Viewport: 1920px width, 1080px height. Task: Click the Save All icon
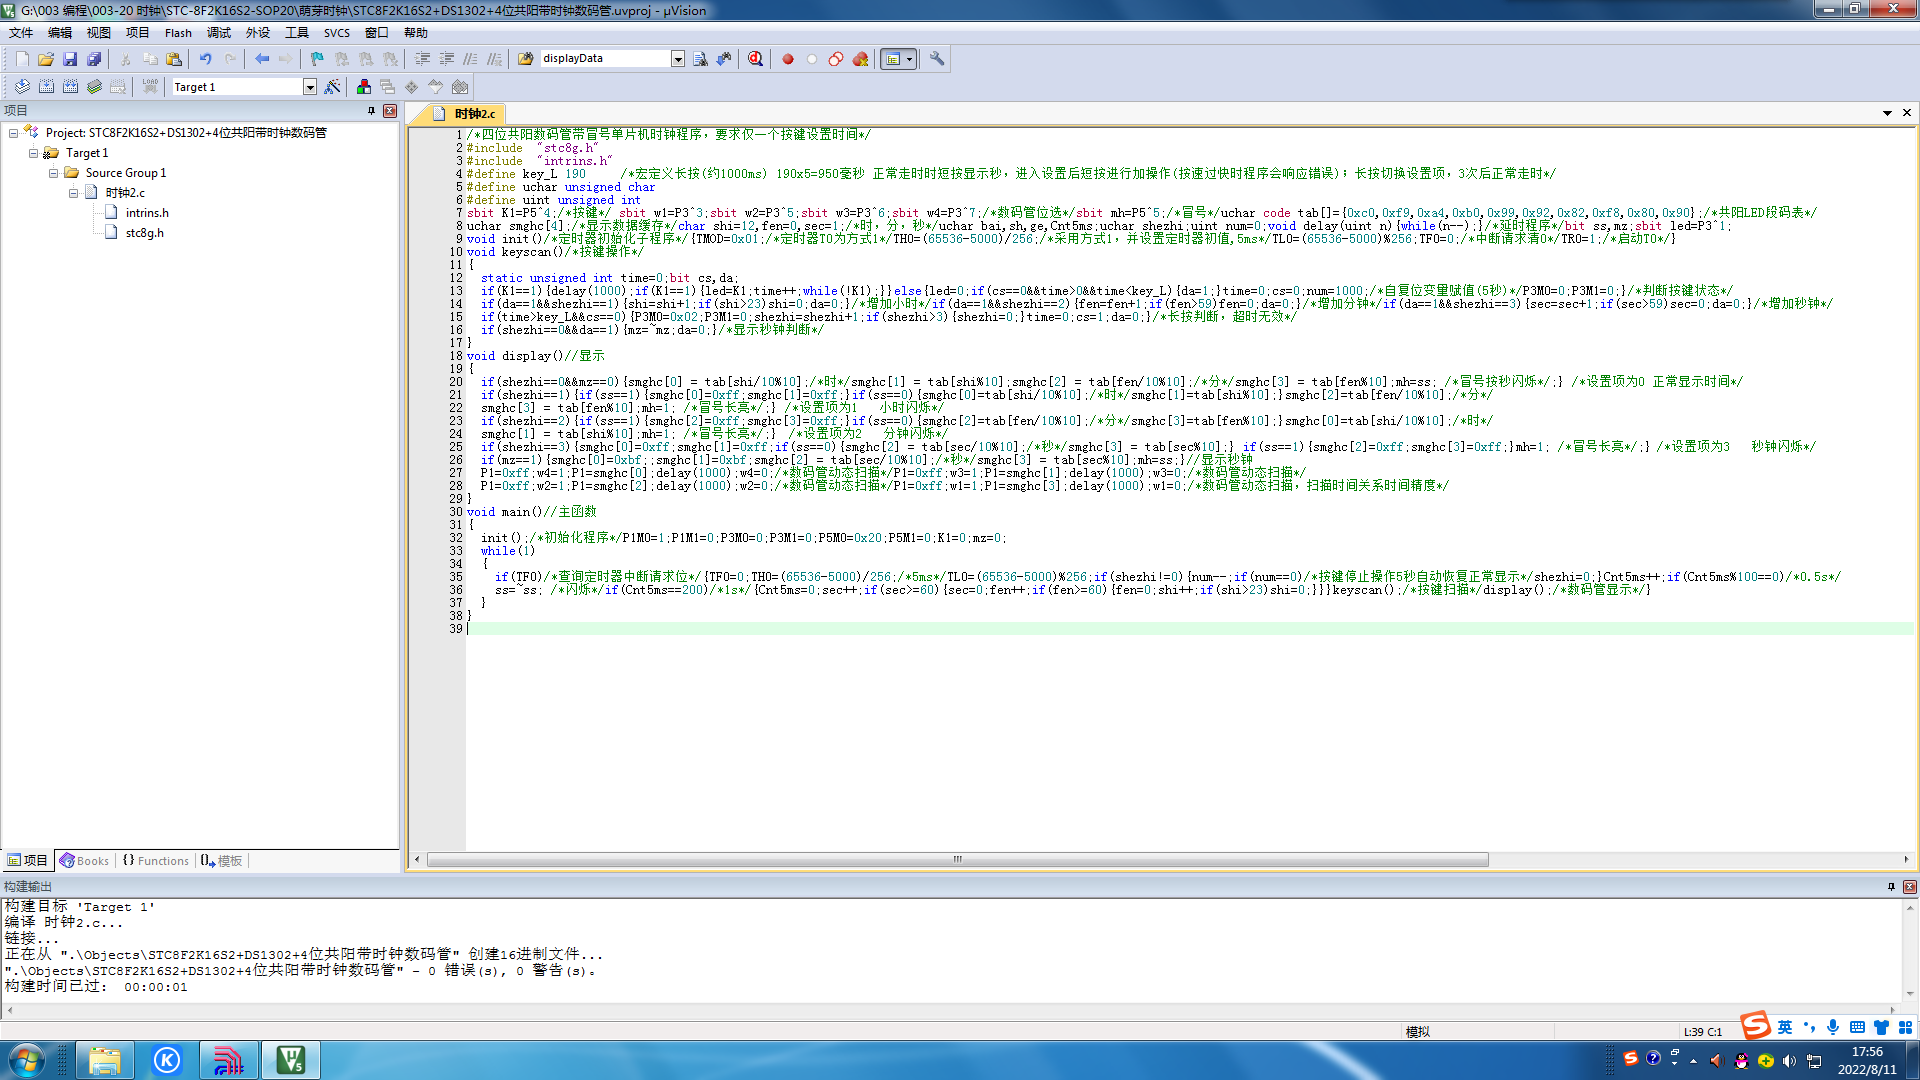pyautogui.click(x=94, y=59)
